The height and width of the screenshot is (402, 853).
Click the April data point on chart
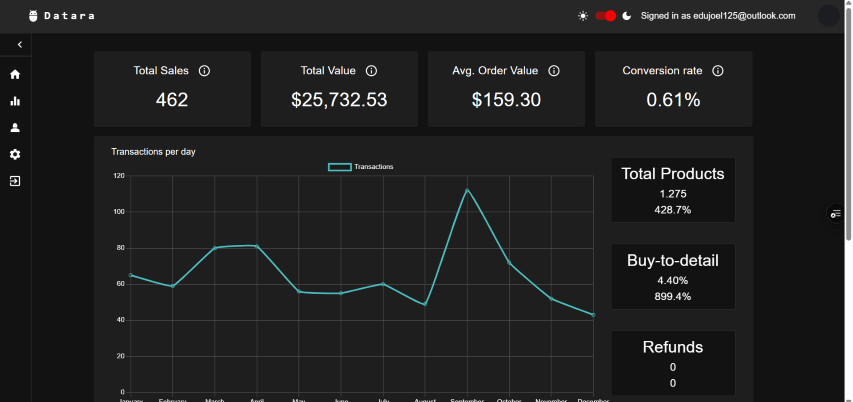pos(257,246)
